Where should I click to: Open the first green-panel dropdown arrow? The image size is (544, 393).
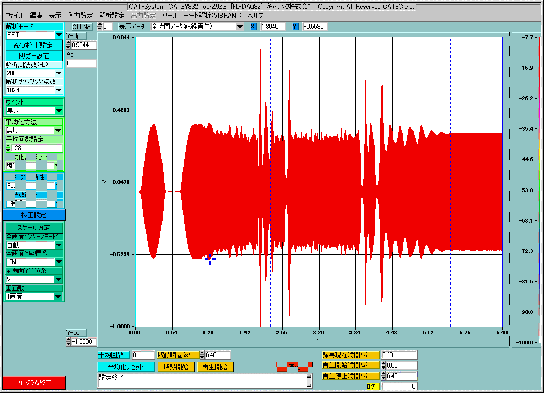click(x=59, y=111)
